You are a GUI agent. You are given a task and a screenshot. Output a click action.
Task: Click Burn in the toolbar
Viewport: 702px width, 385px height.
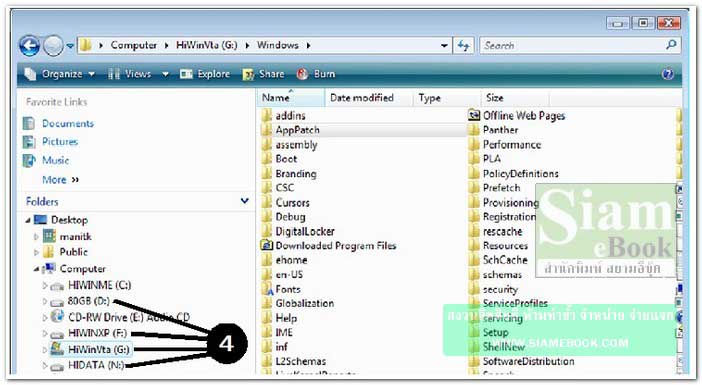[316, 74]
